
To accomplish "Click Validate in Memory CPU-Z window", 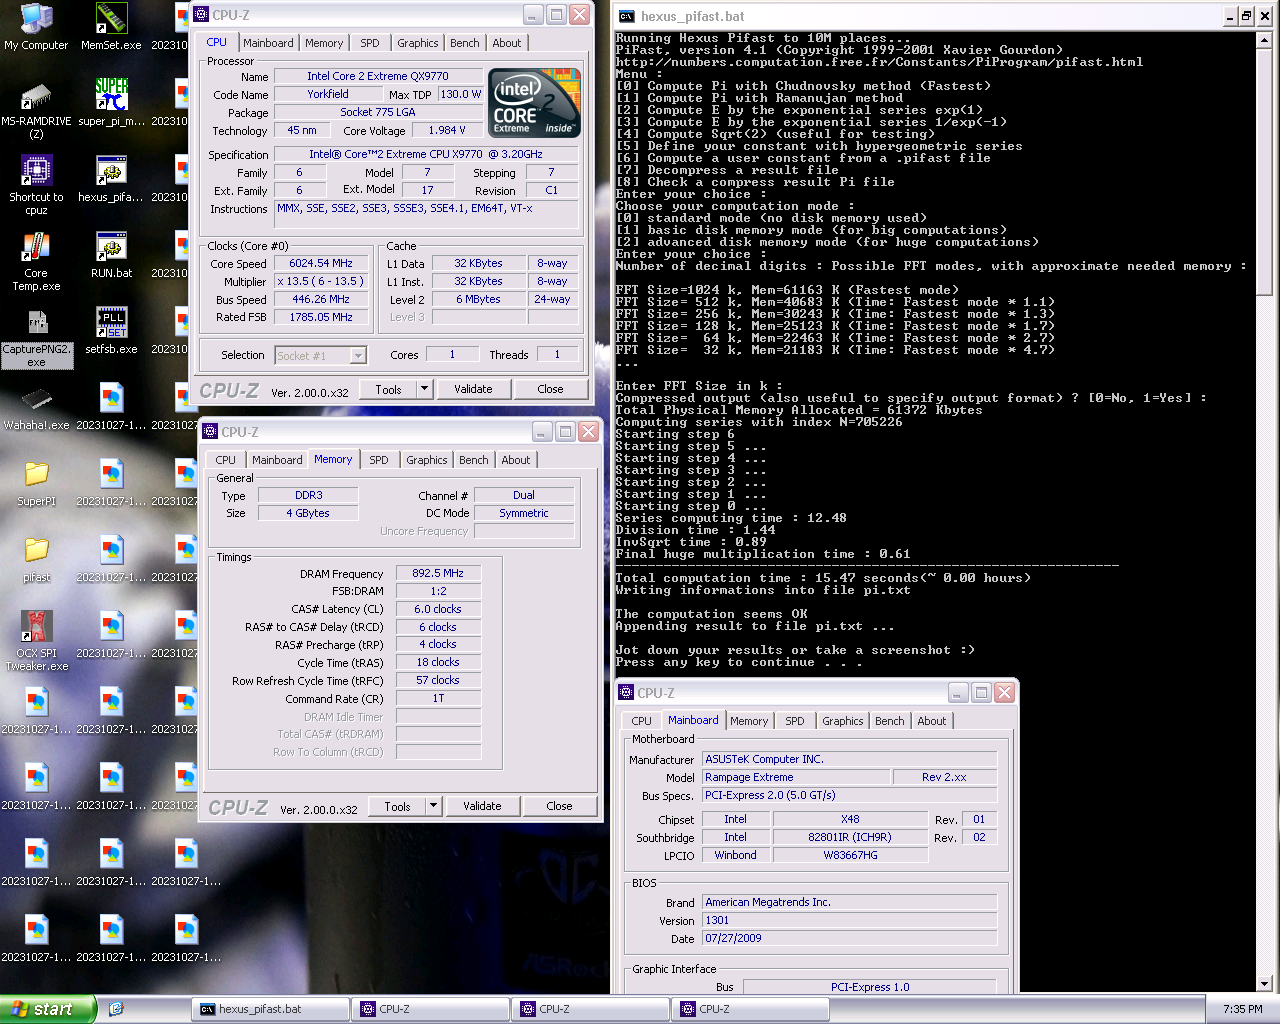I will (x=482, y=806).
